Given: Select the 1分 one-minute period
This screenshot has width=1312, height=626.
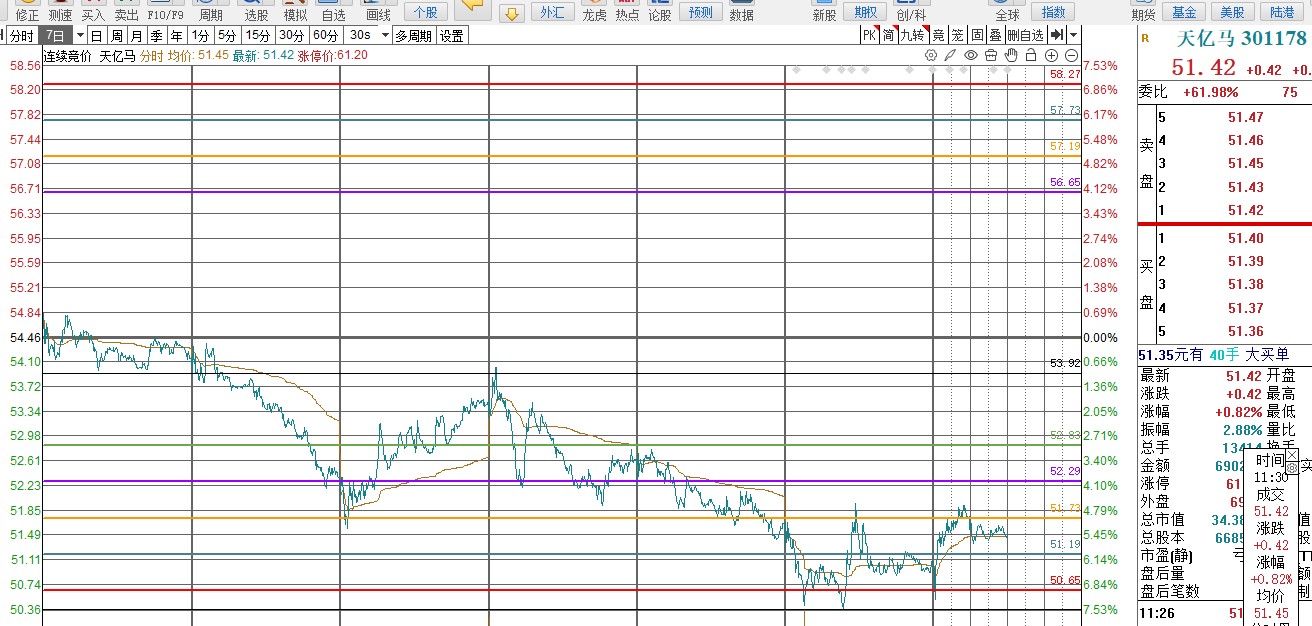Looking at the screenshot, I should pos(200,35).
